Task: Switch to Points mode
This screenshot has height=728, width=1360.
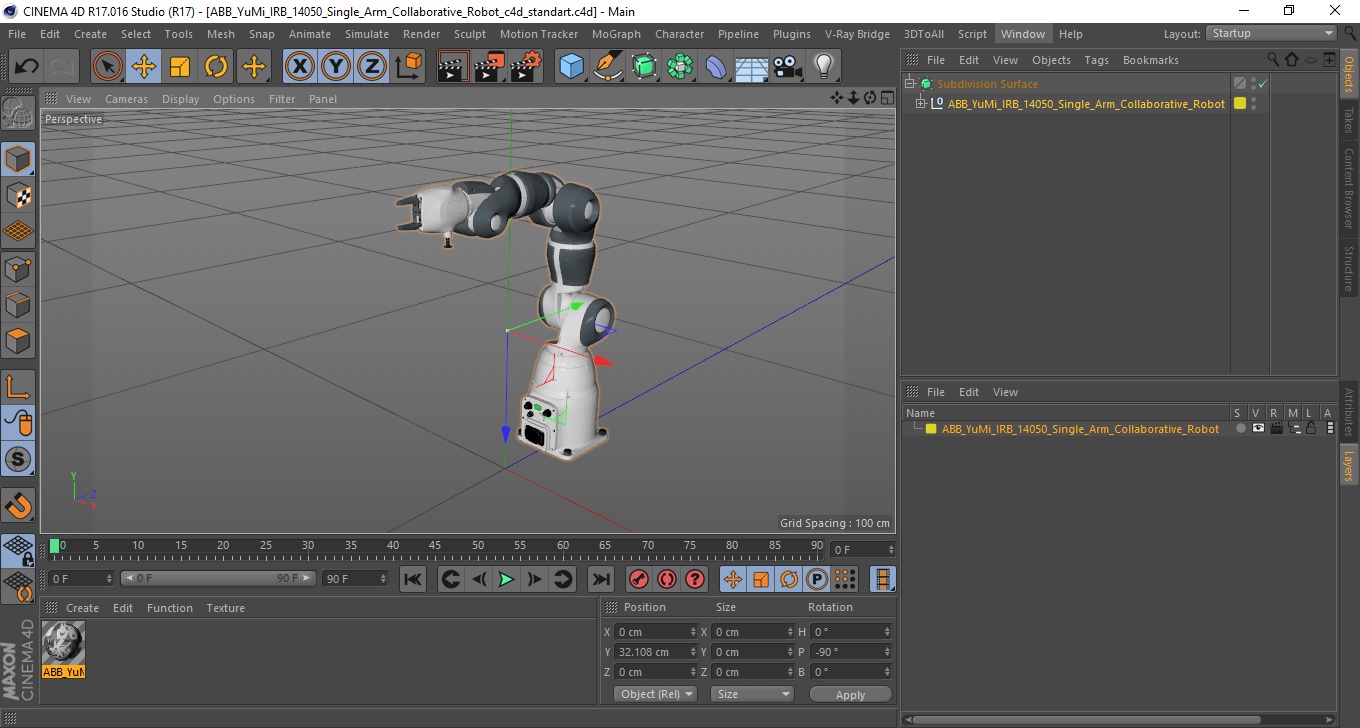Action: coord(18,268)
